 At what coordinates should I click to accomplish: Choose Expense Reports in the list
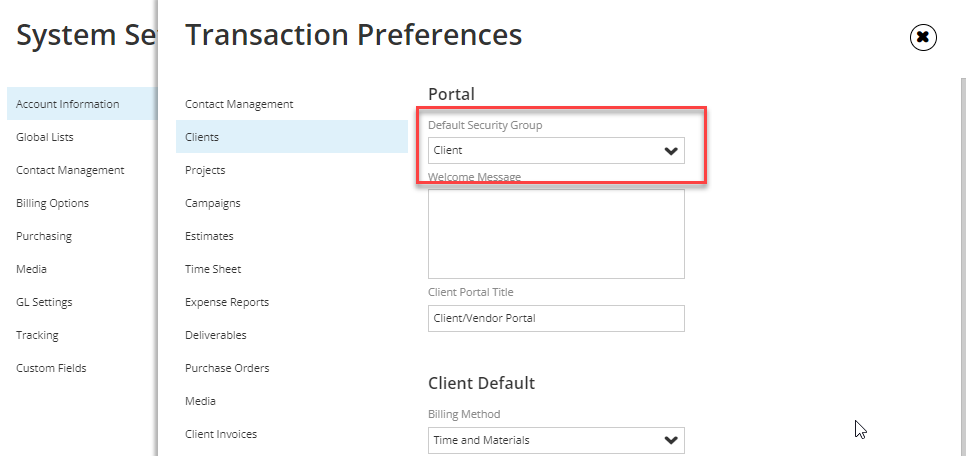[227, 302]
